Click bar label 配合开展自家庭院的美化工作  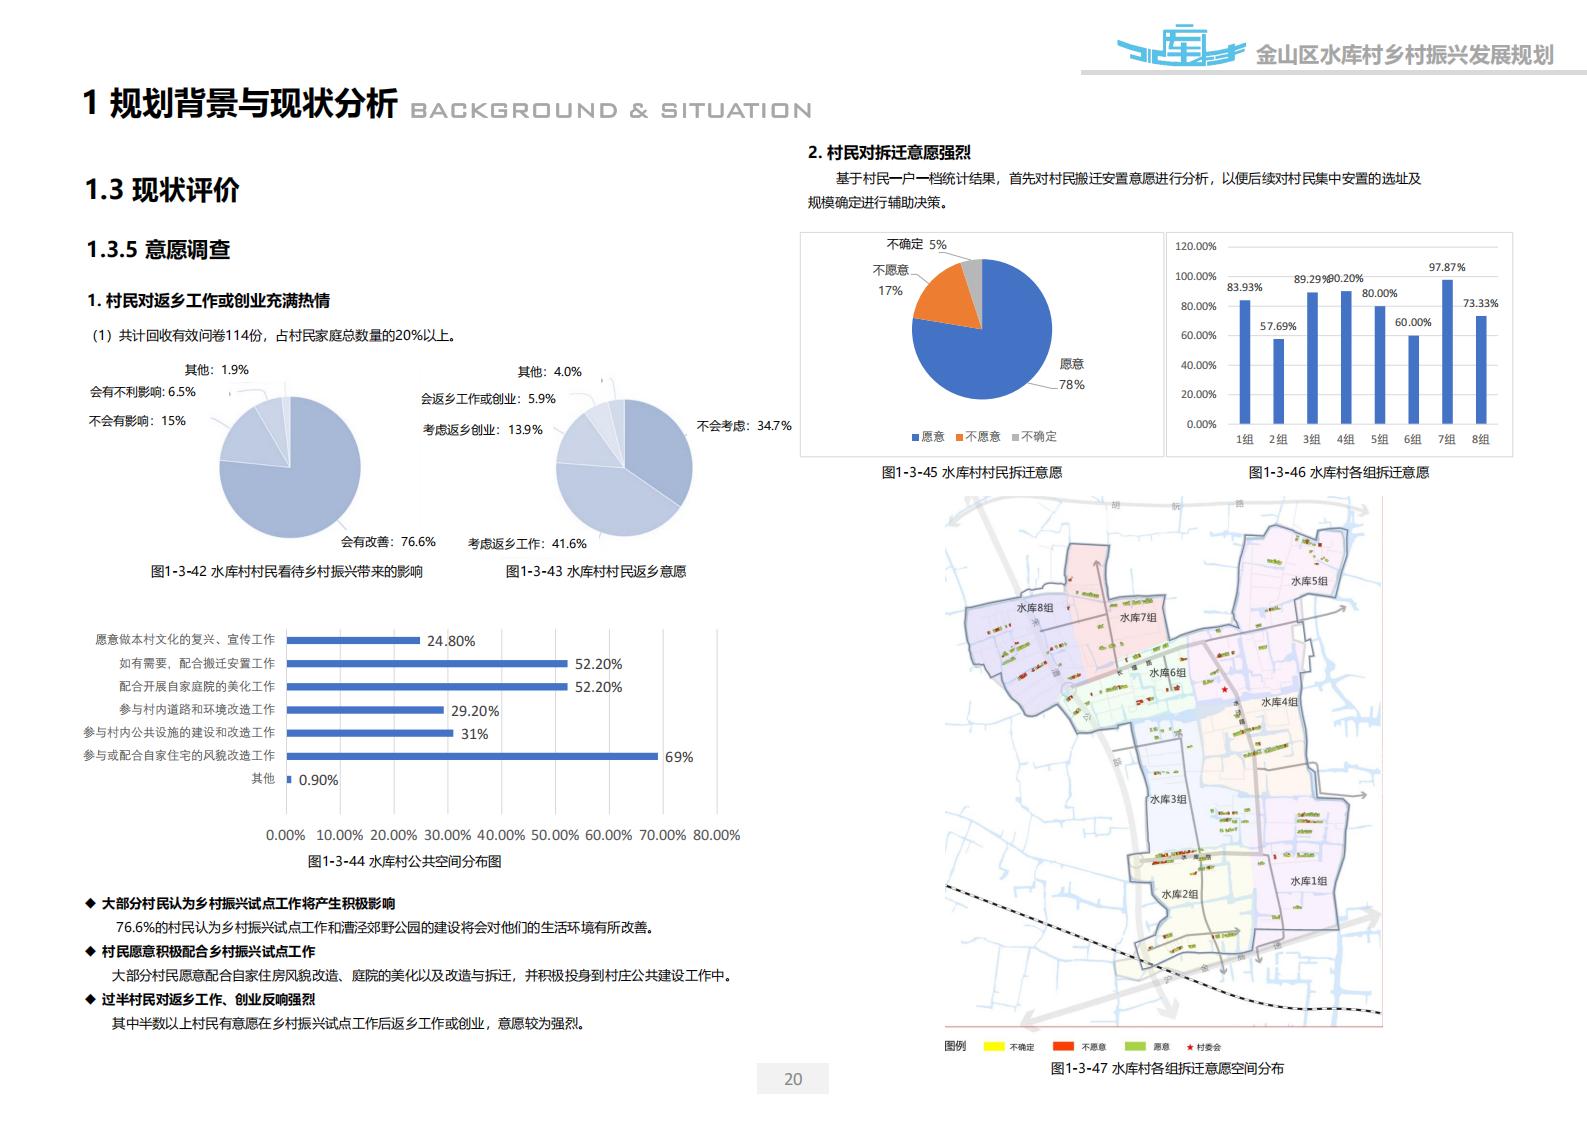point(197,687)
